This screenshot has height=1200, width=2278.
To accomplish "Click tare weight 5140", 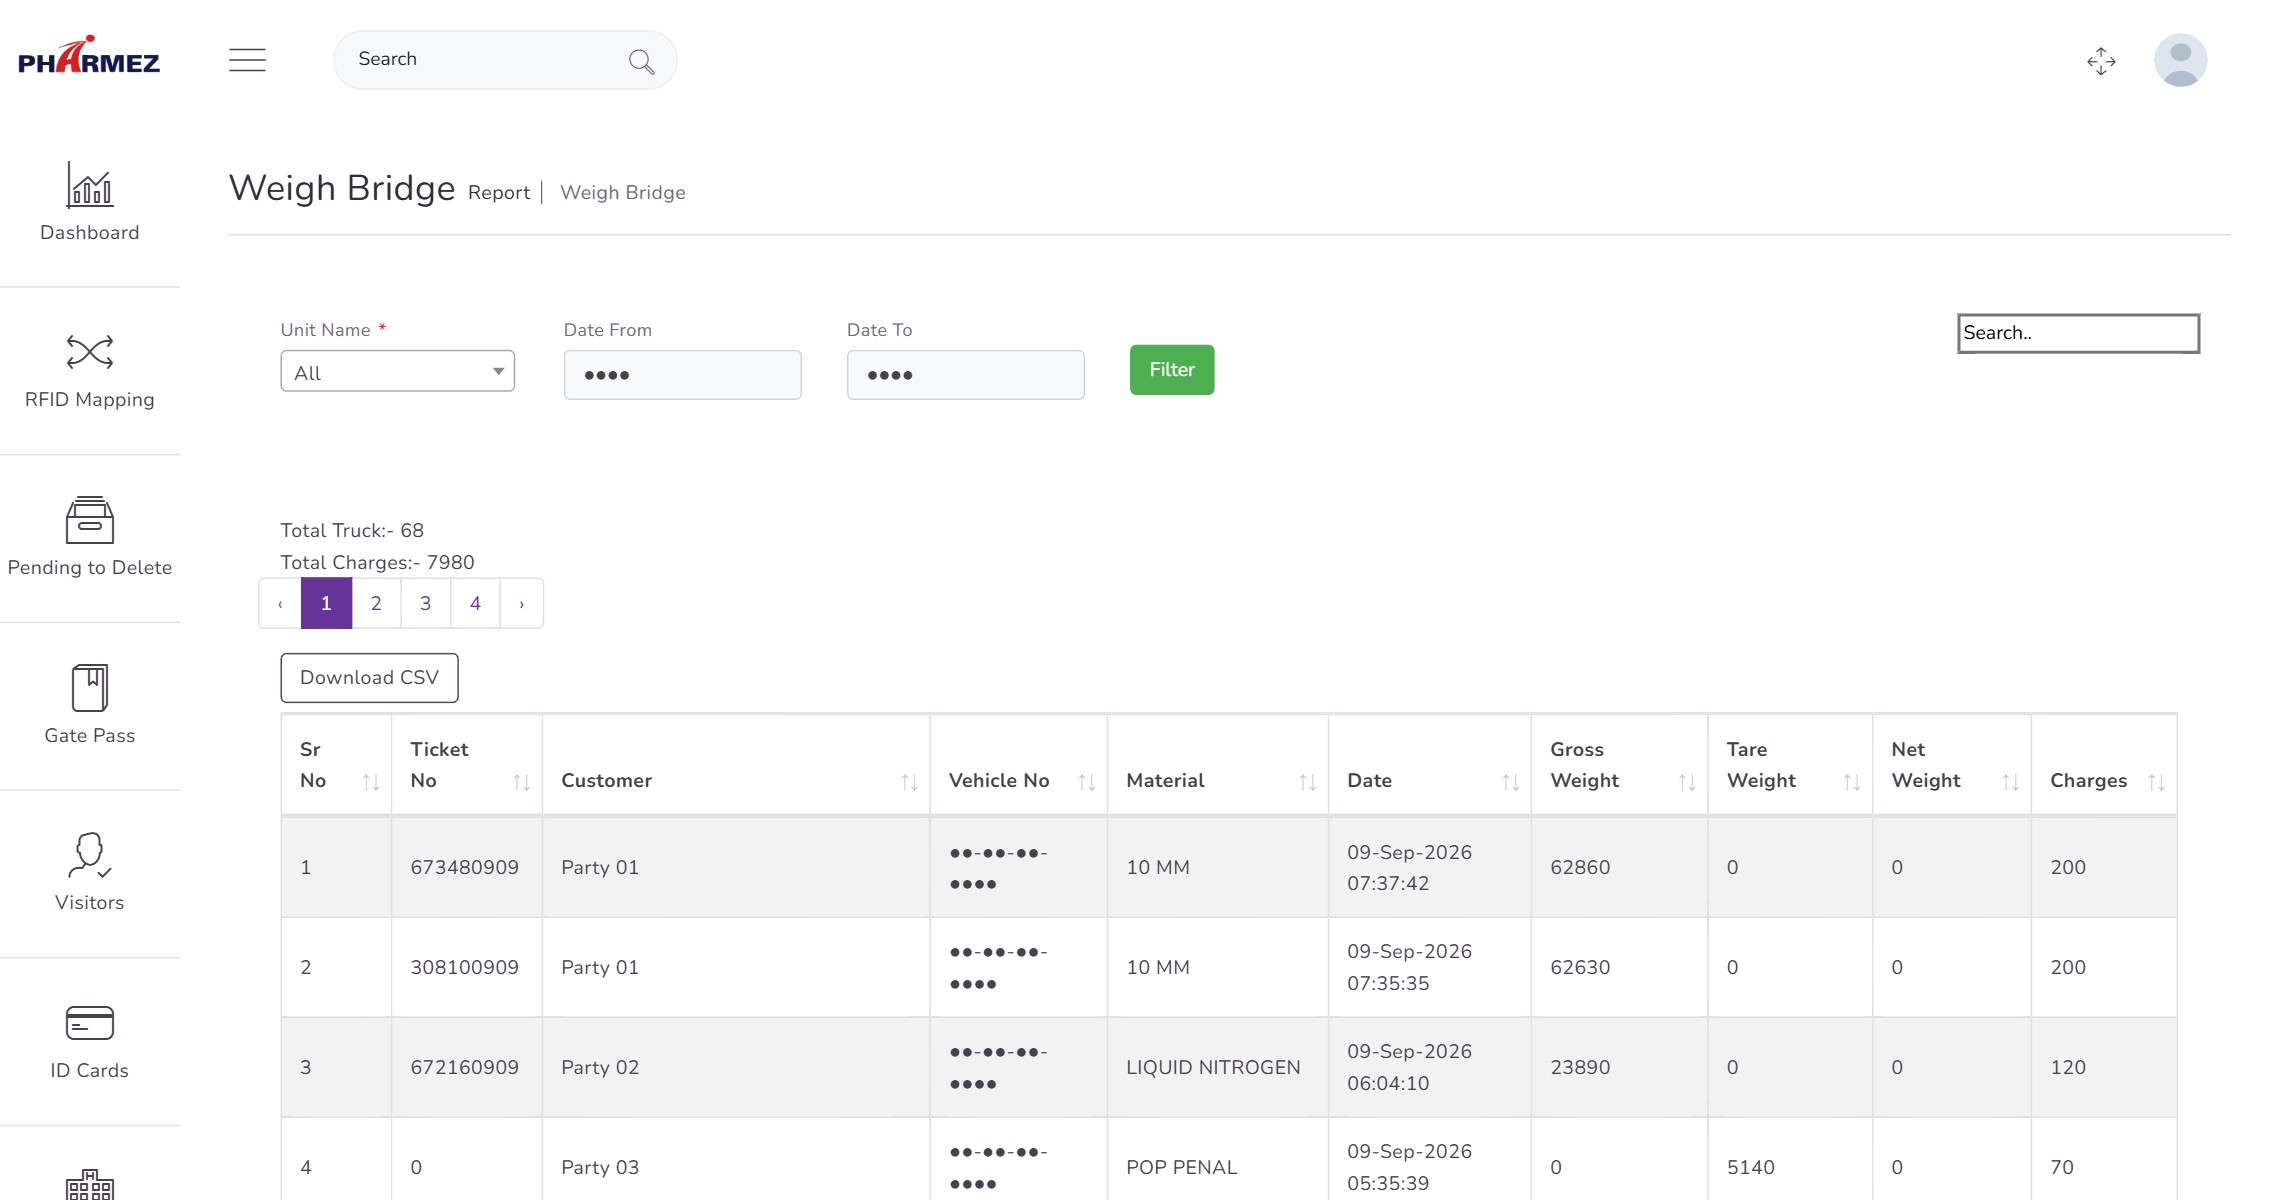I will tap(1751, 1168).
